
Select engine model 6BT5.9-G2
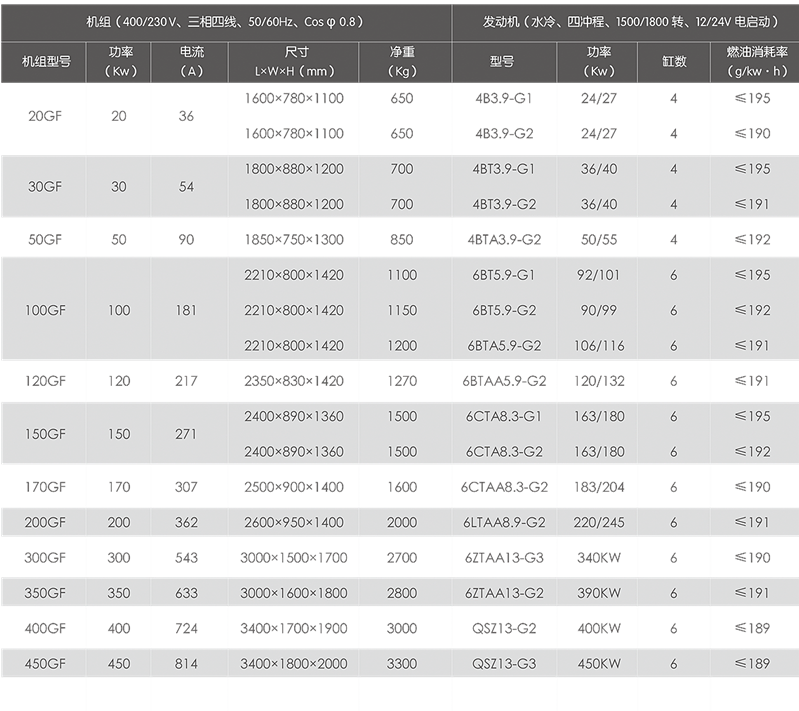pos(504,310)
